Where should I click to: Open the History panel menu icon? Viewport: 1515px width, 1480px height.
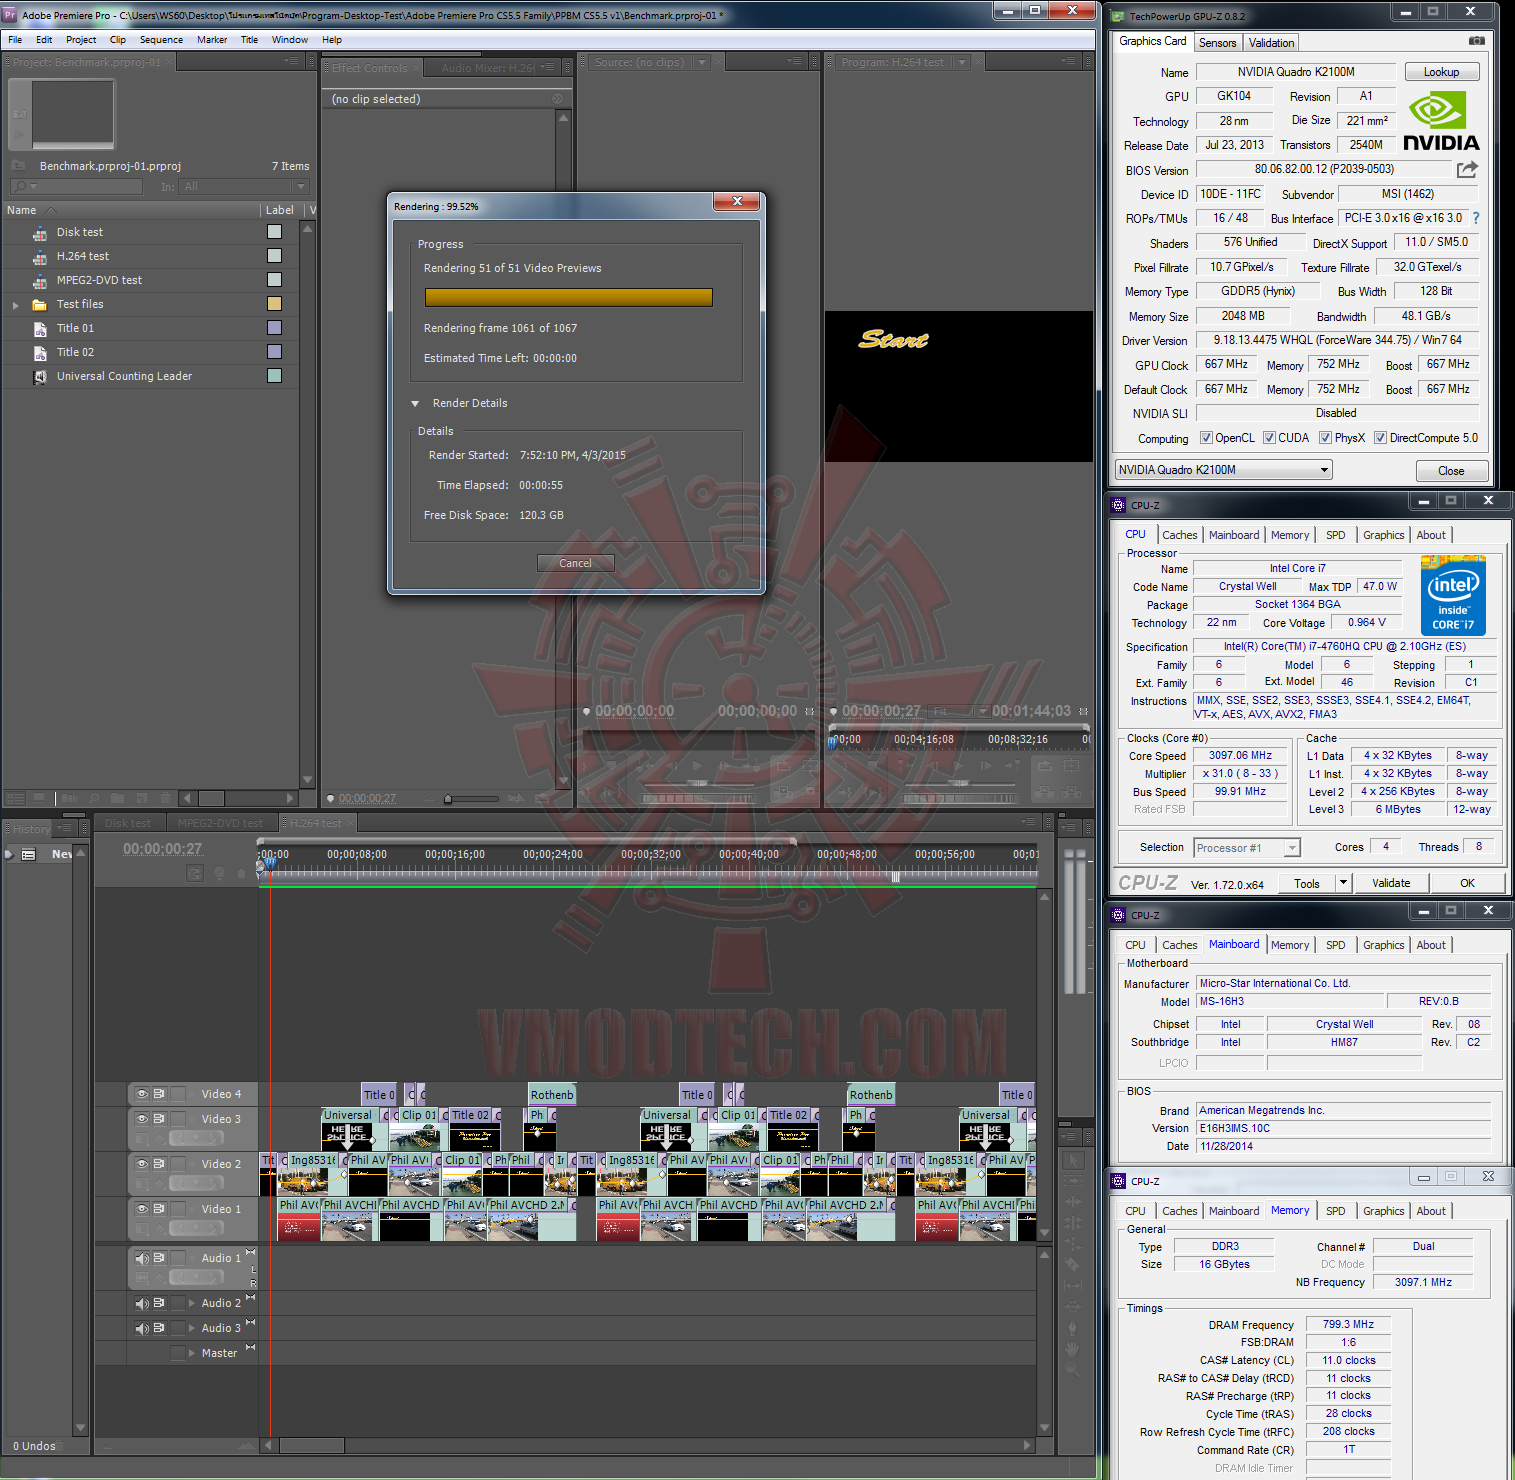pos(66,828)
